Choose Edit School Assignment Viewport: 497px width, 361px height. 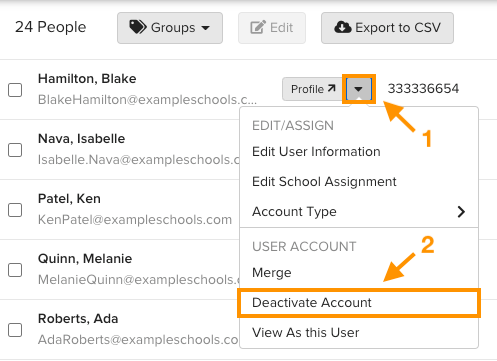359,182
